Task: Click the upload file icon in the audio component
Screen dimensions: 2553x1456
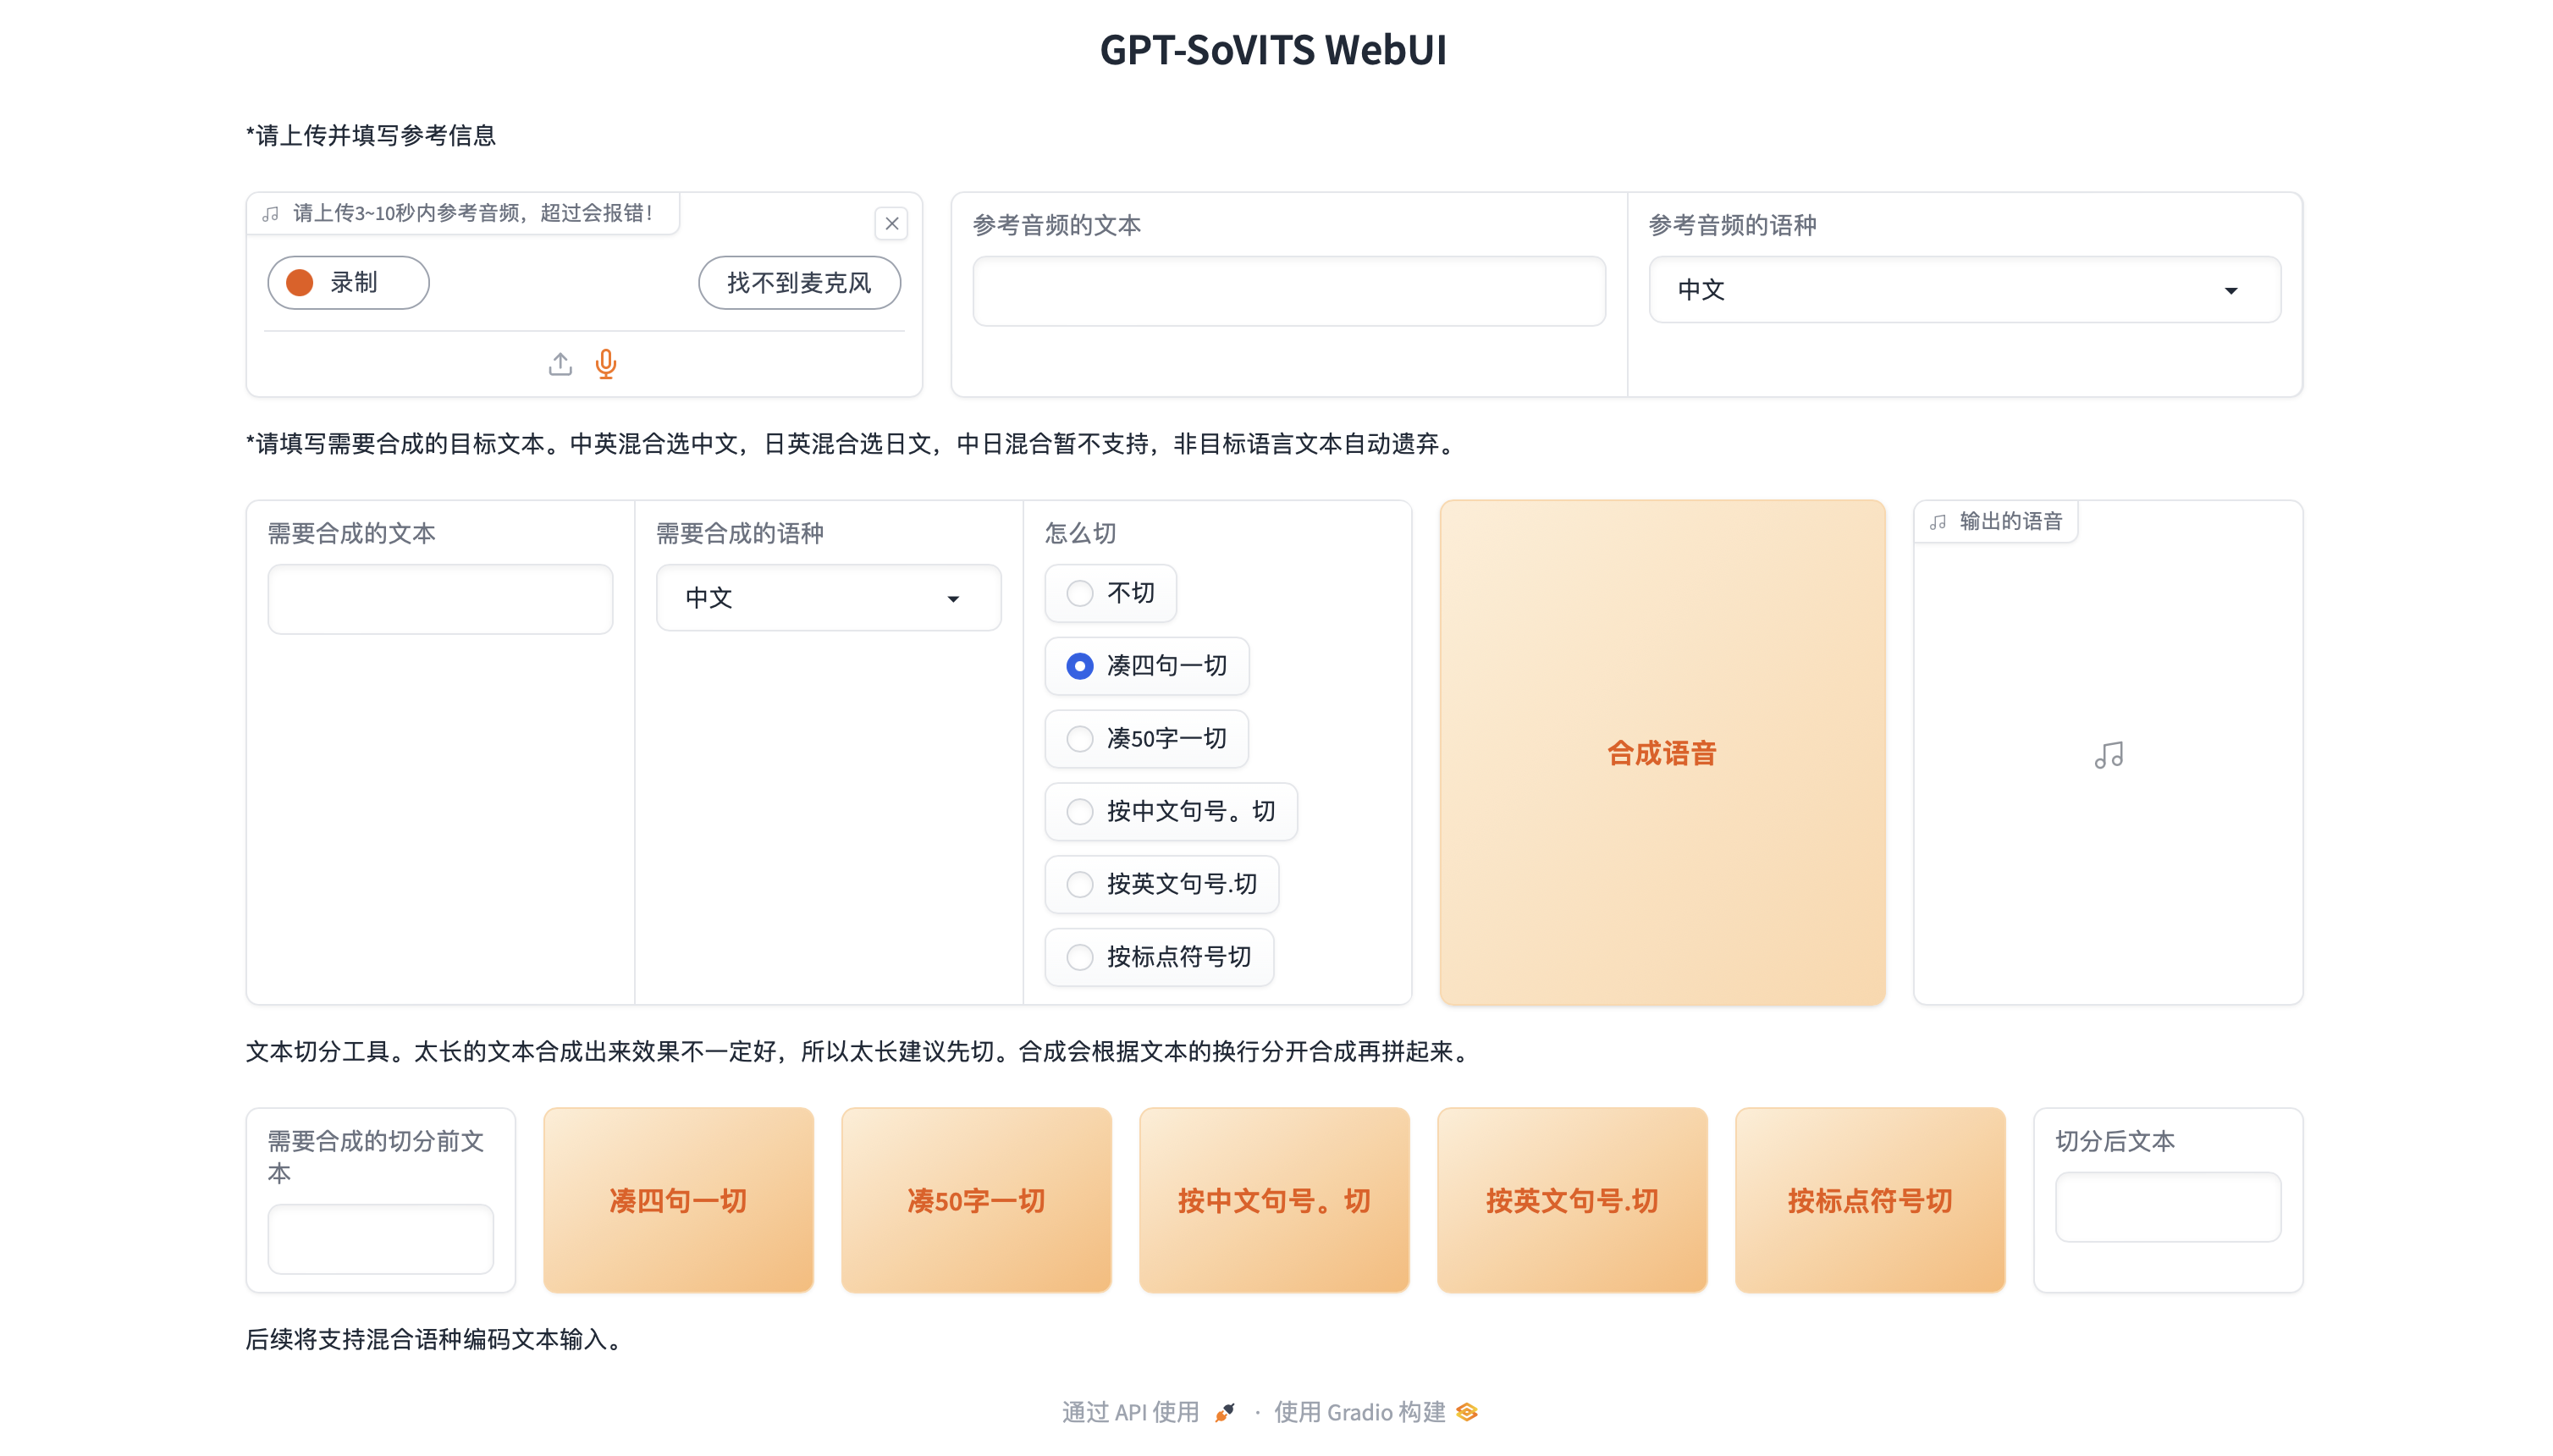Action: 560,364
